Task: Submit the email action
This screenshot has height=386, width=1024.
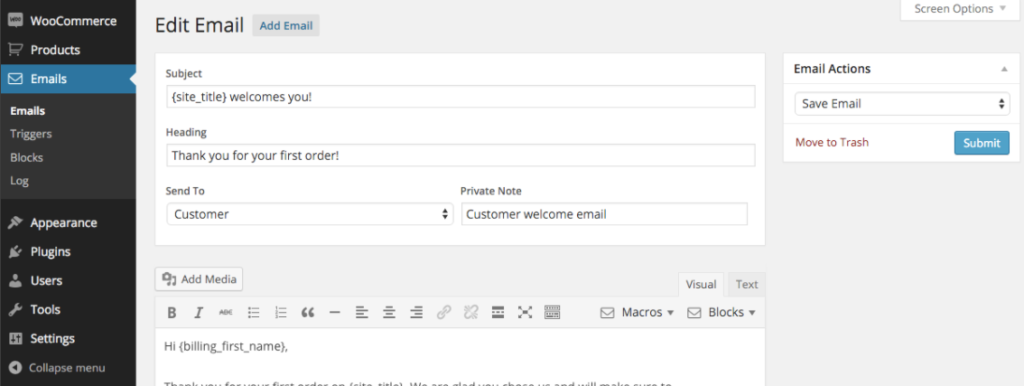Action: click(x=982, y=143)
